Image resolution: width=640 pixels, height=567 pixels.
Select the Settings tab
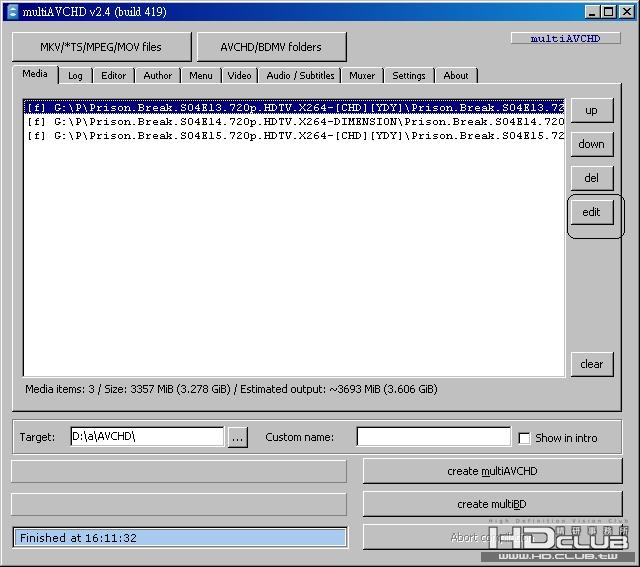click(409, 76)
